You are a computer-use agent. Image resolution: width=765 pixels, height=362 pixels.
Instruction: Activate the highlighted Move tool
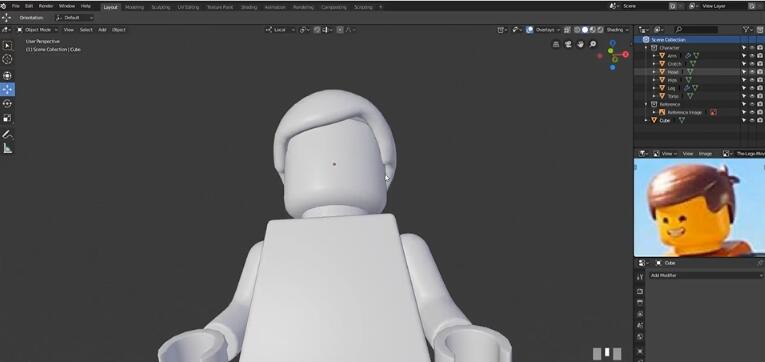pos(7,90)
